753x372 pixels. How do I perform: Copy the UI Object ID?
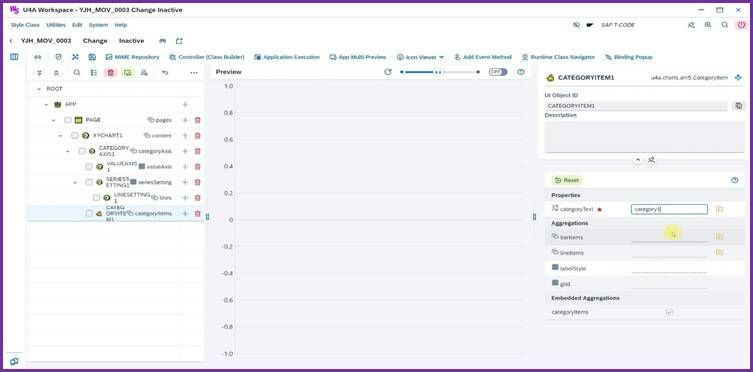click(x=739, y=106)
